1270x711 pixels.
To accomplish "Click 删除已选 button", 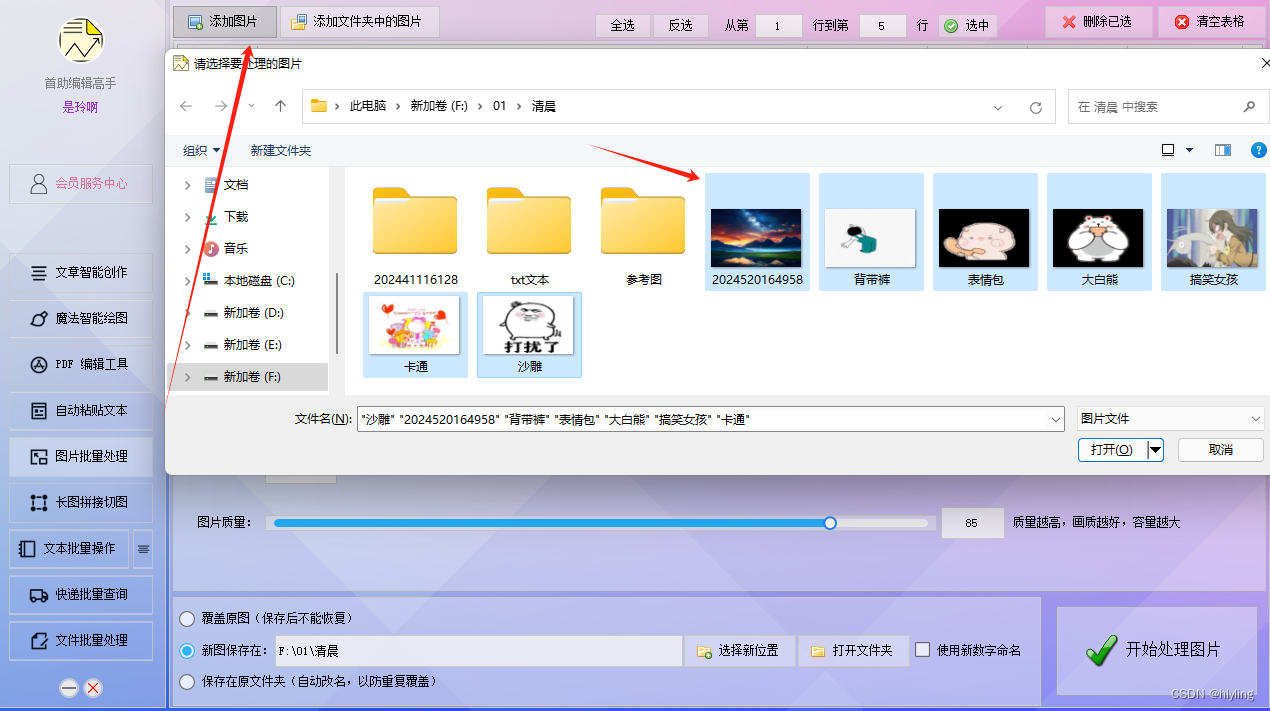I will [1097, 21].
